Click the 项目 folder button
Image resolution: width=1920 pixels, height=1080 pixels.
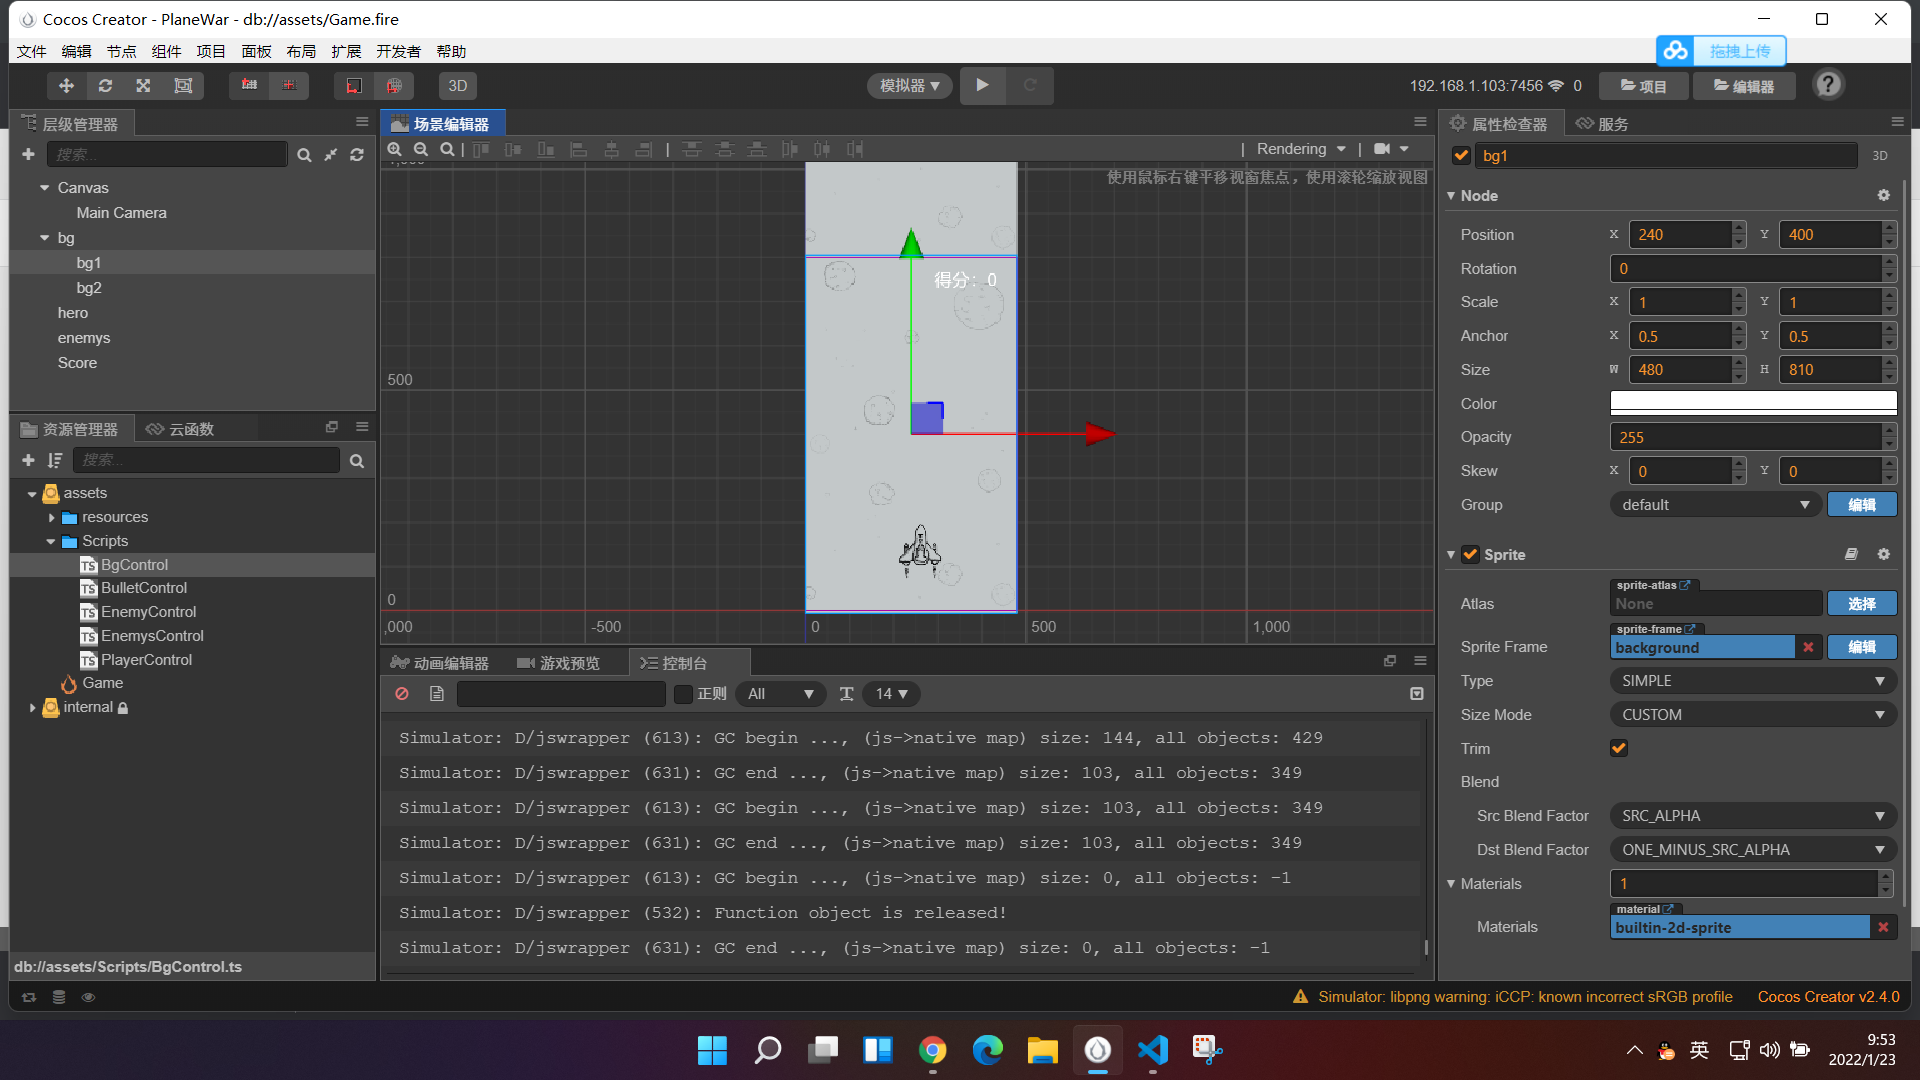pyautogui.click(x=1644, y=86)
